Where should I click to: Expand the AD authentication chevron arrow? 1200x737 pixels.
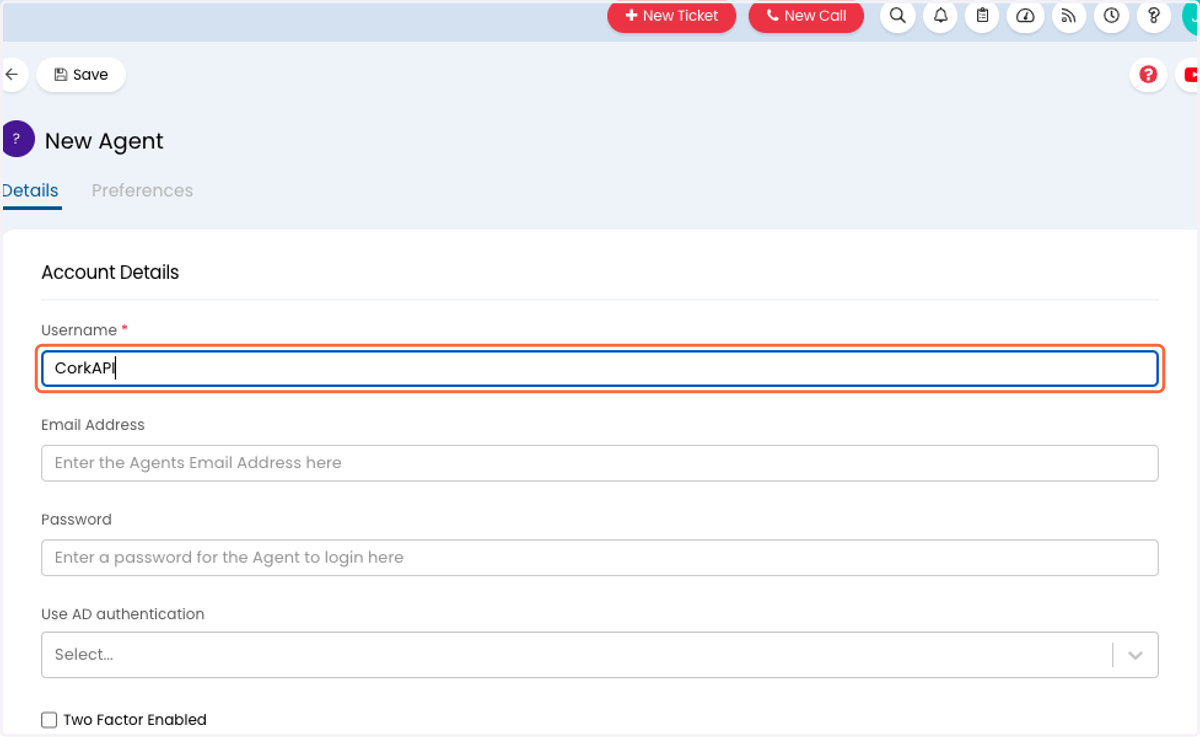[x=1135, y=655]
